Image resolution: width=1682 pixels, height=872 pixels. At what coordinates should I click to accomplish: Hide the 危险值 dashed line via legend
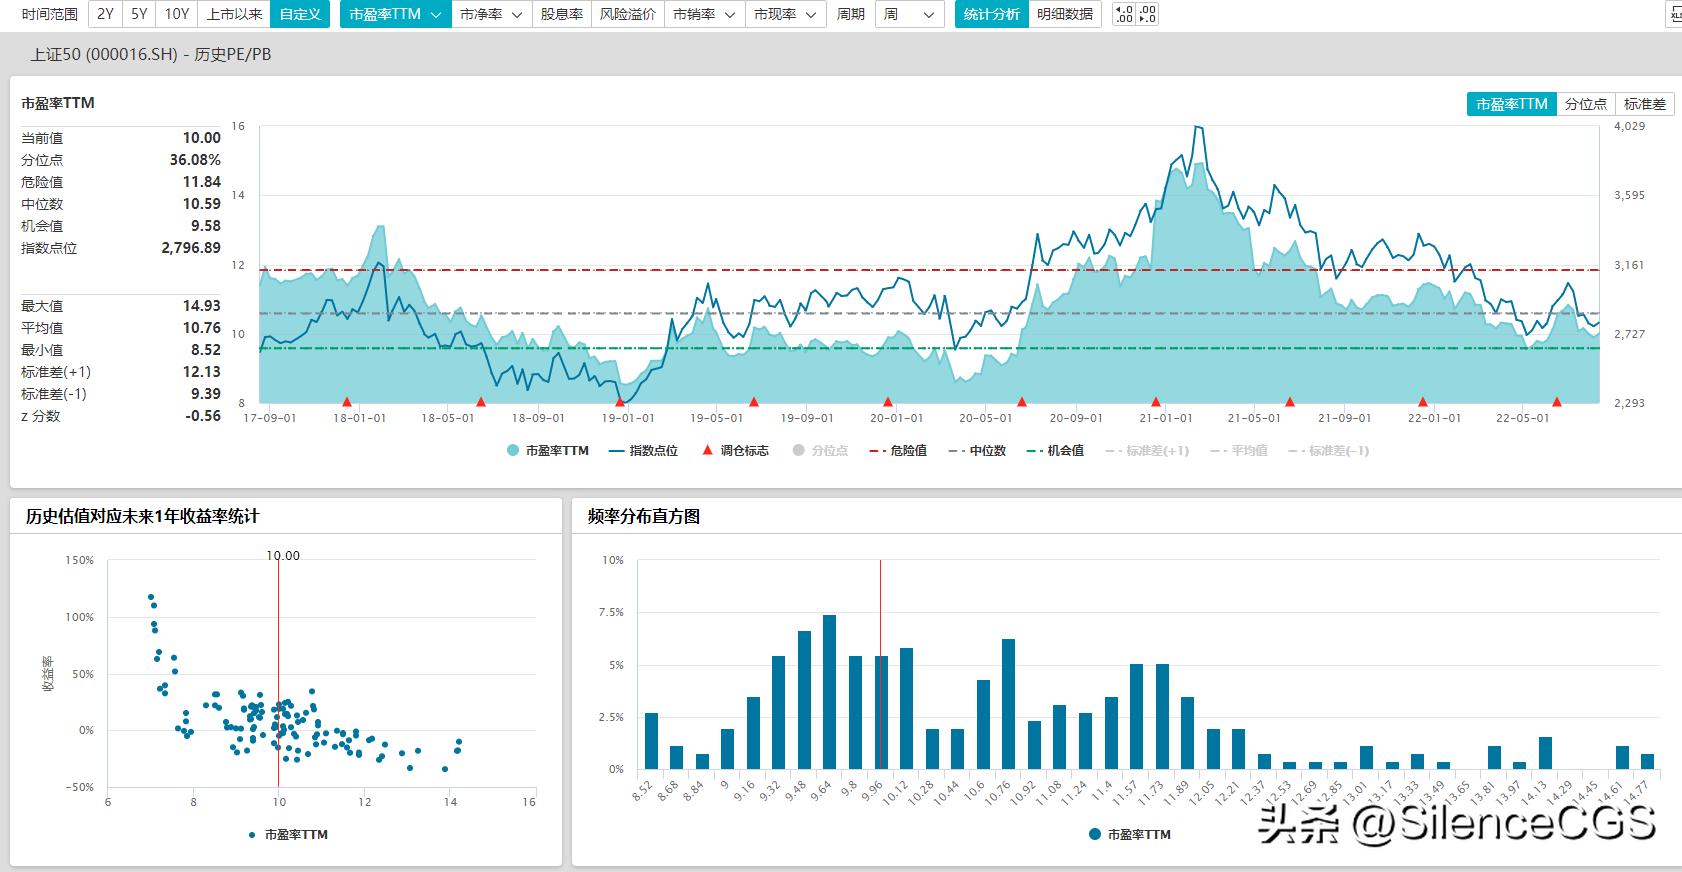[x=898, y=451]
